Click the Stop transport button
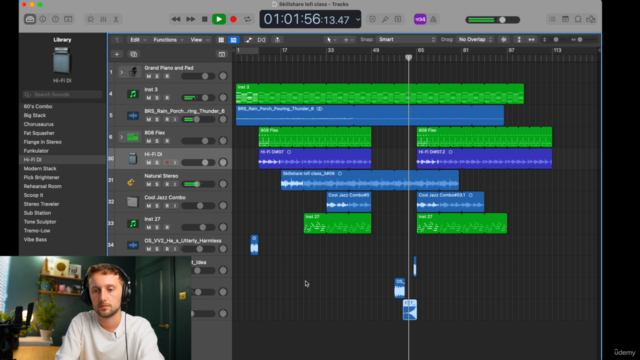Screen dimensions: 640x360 click(x=205, y=19)
